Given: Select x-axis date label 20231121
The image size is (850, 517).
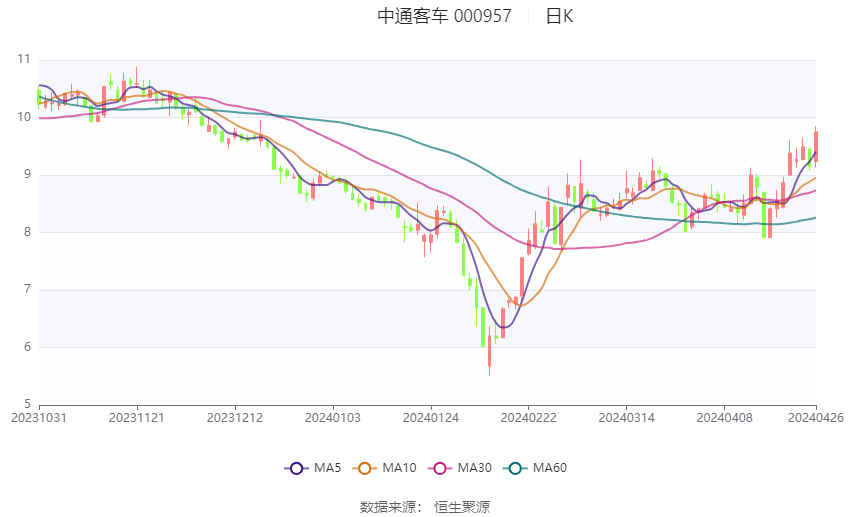Looking at the screenshot, I should click(137, 418).
